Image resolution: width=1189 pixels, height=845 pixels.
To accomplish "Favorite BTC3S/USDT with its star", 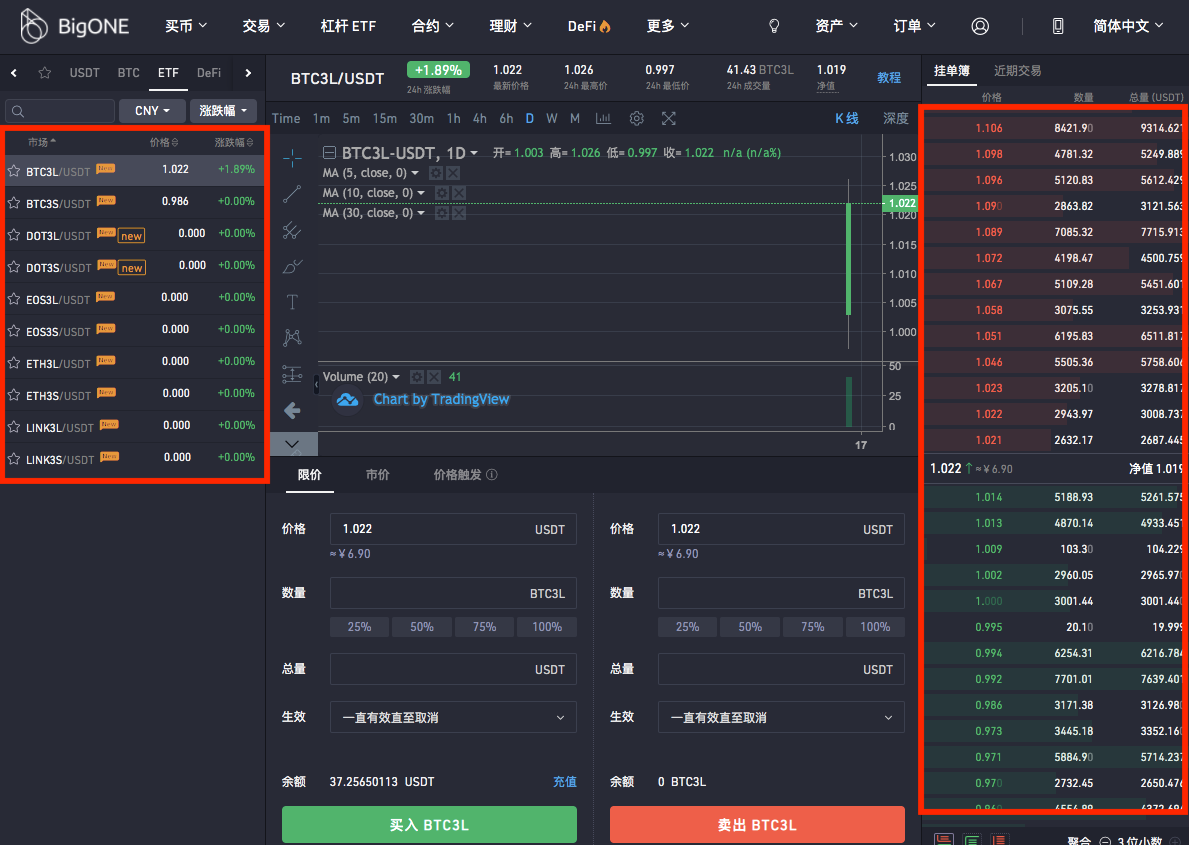I will pyautogui.click(x=14, y=203).
